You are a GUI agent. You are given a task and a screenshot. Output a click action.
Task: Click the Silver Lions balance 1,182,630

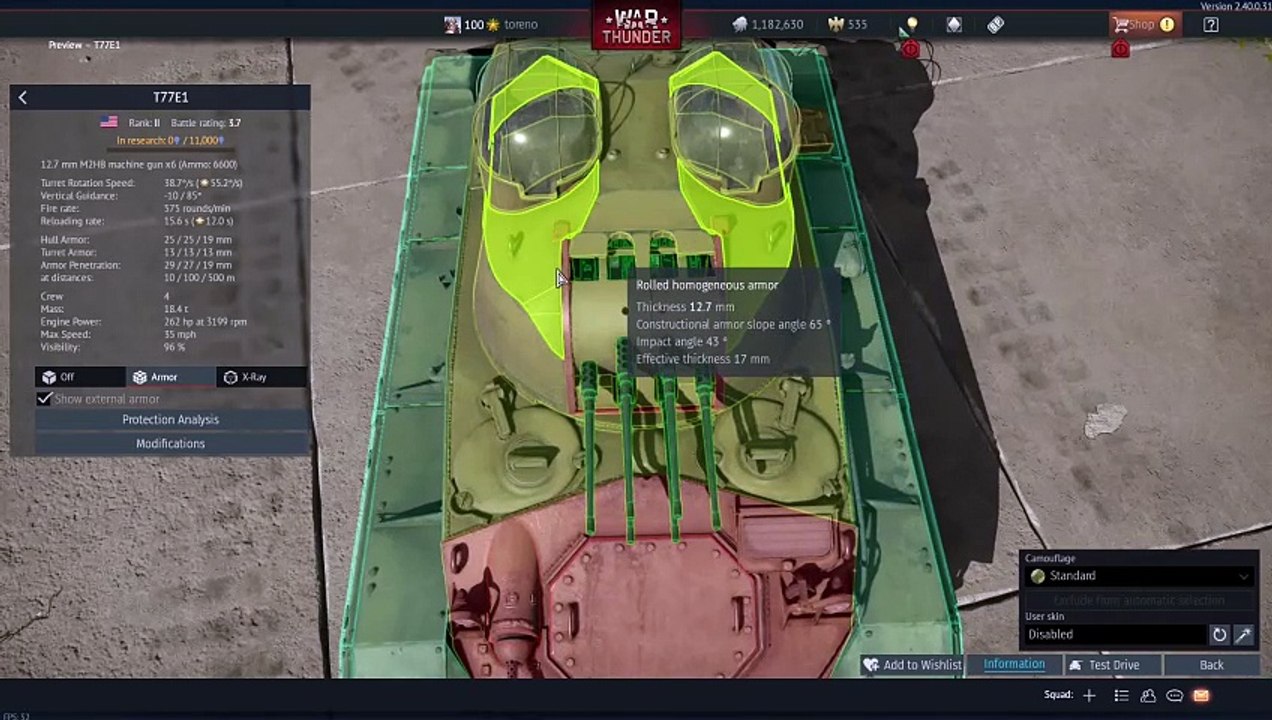[768, 24]
